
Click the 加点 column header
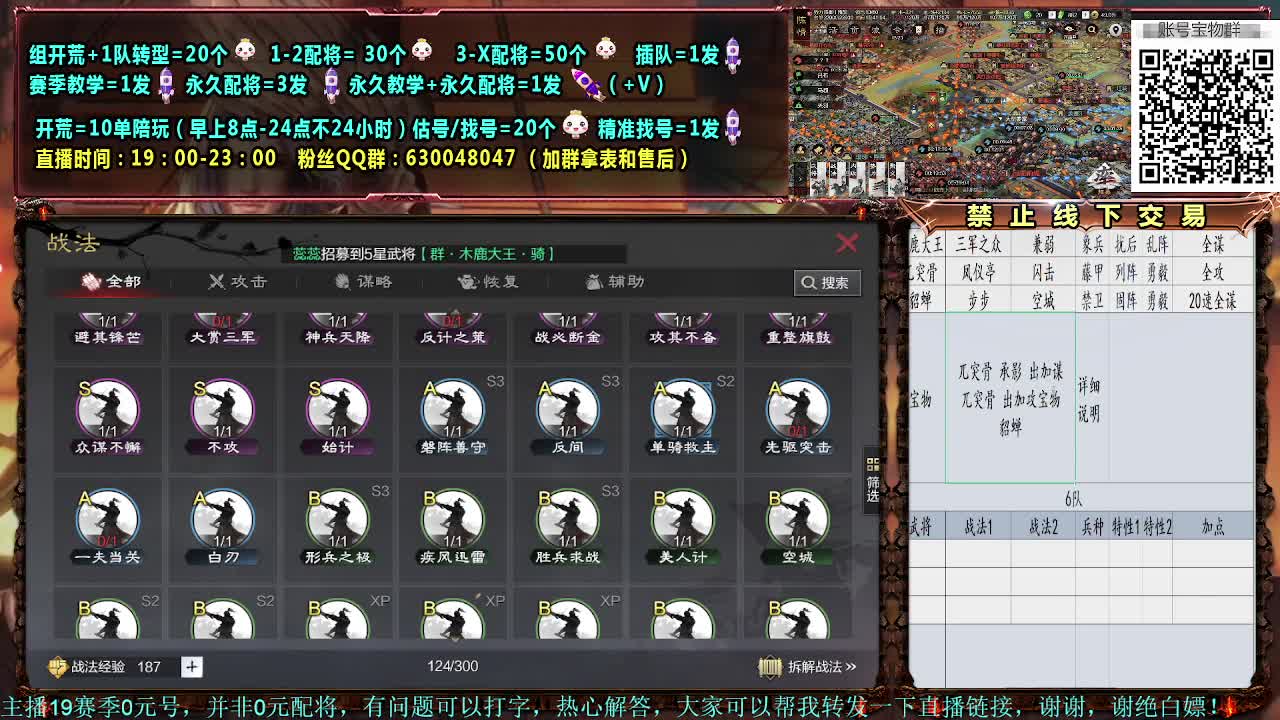[1212, 527]
